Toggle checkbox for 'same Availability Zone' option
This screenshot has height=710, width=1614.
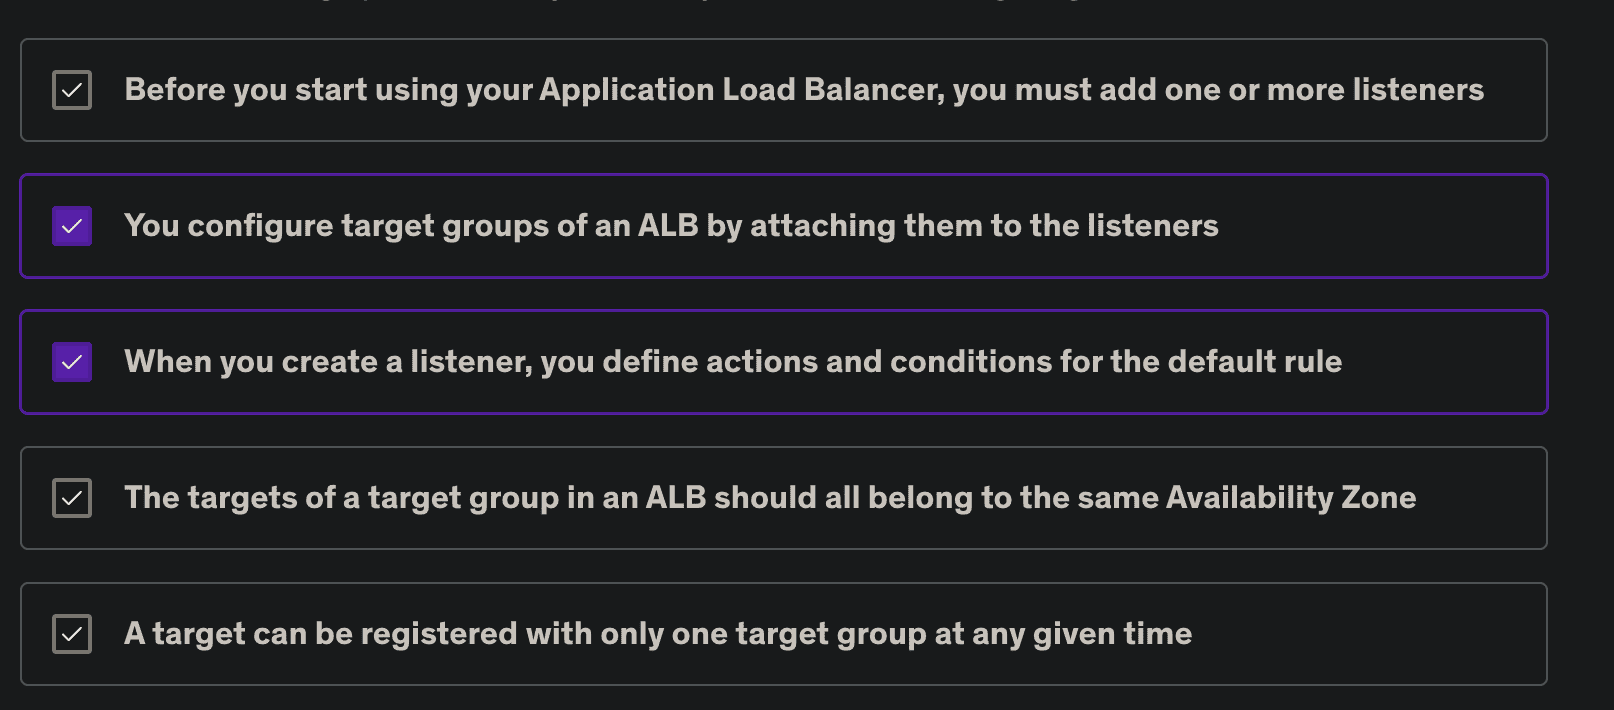pyautogui.click(x=72, y=498)
